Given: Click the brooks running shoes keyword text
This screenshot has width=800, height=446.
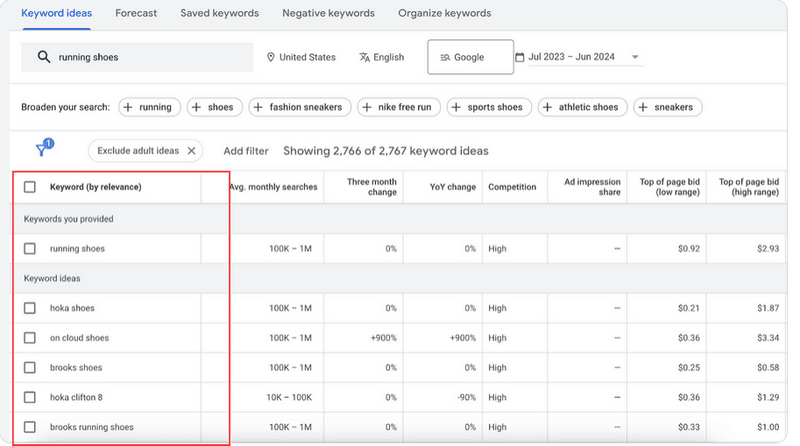Looking at the screenshot, I should [x=92, y=427].
